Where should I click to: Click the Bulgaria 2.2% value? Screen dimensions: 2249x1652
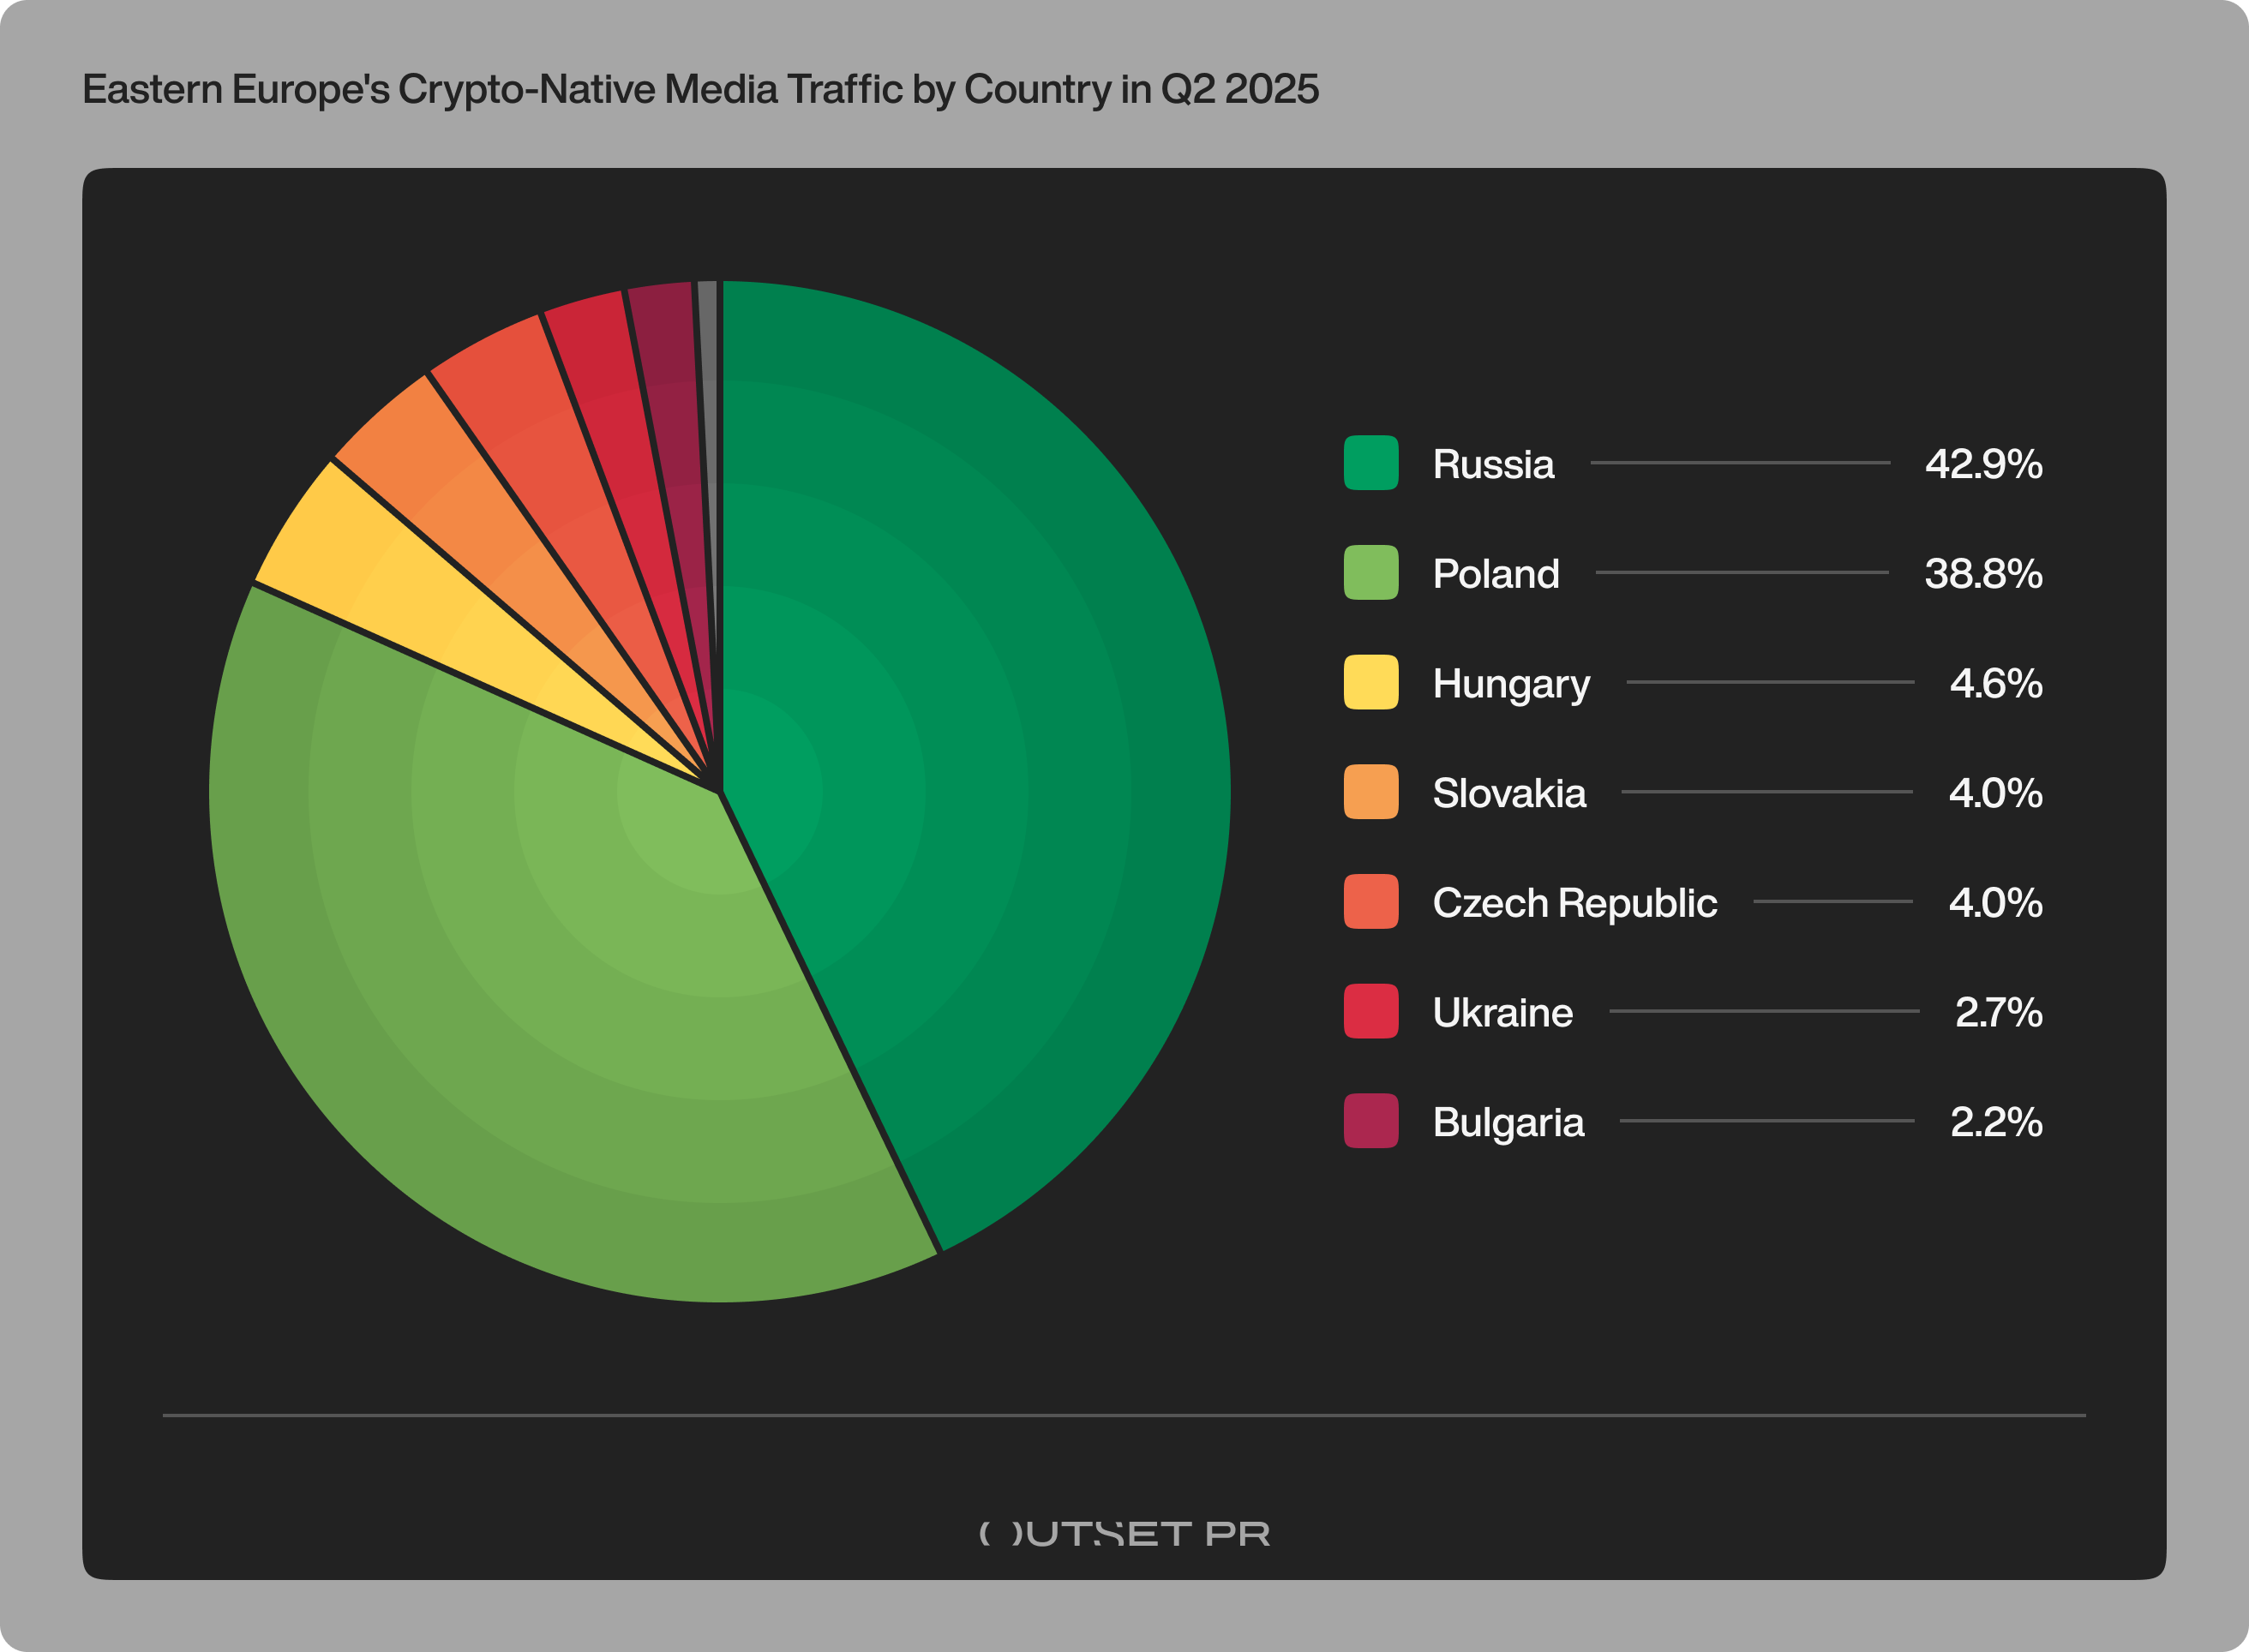coord(1995,1122)
